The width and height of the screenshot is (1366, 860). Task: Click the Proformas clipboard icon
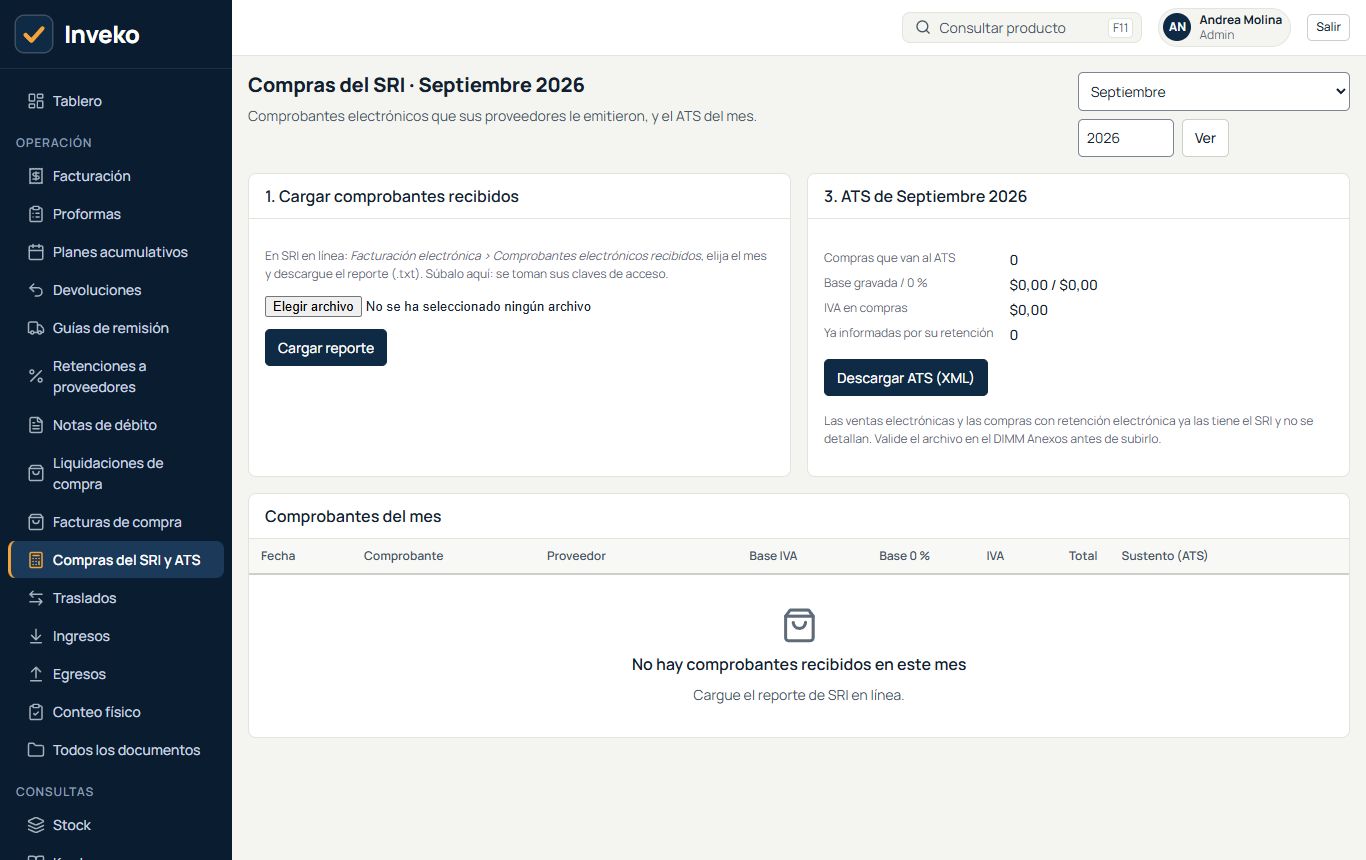pyautogui.click(x=36, y=214)
